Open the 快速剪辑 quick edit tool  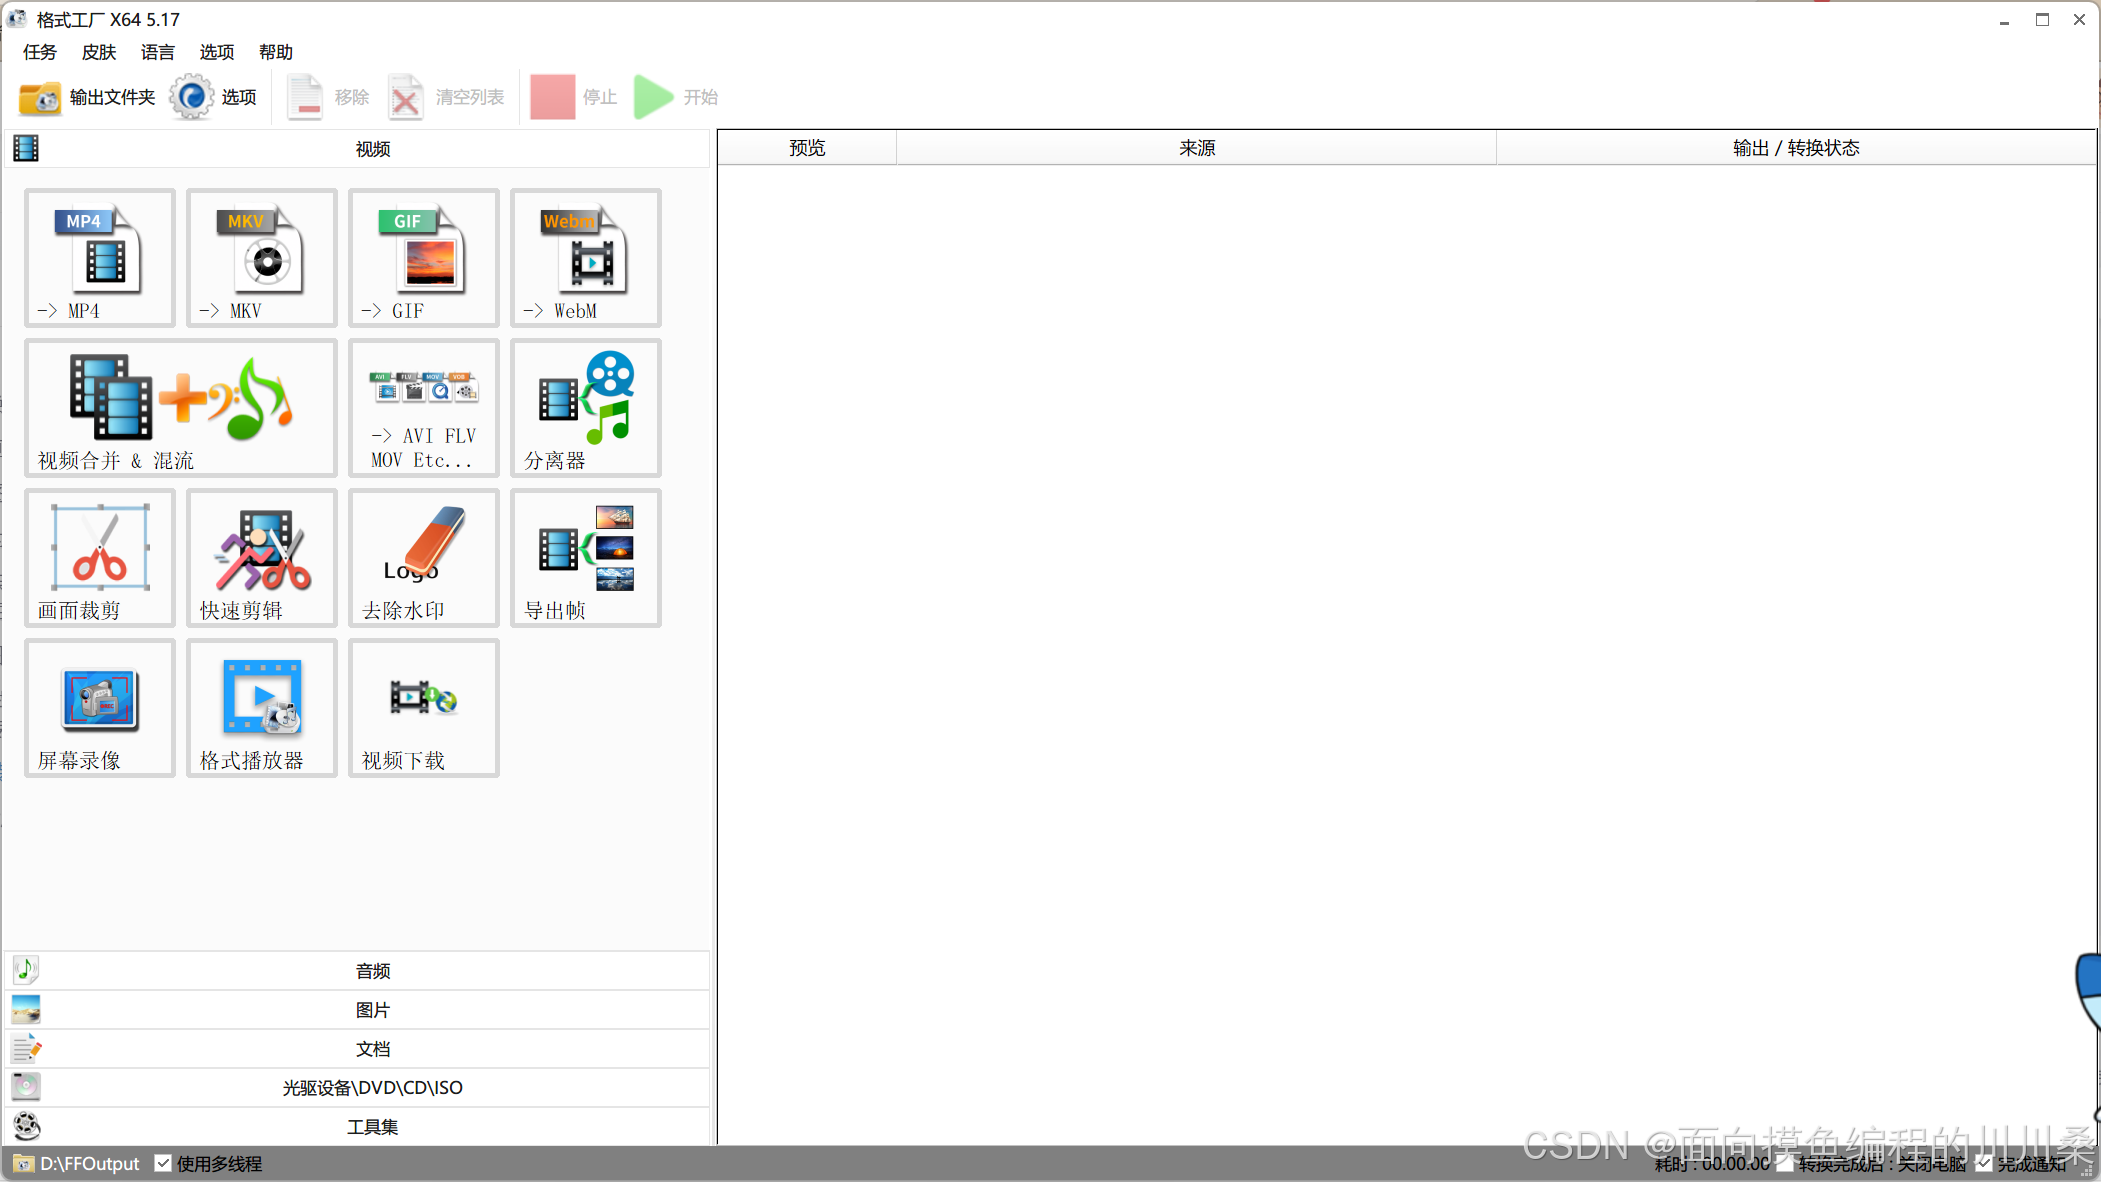click(261, 557)
